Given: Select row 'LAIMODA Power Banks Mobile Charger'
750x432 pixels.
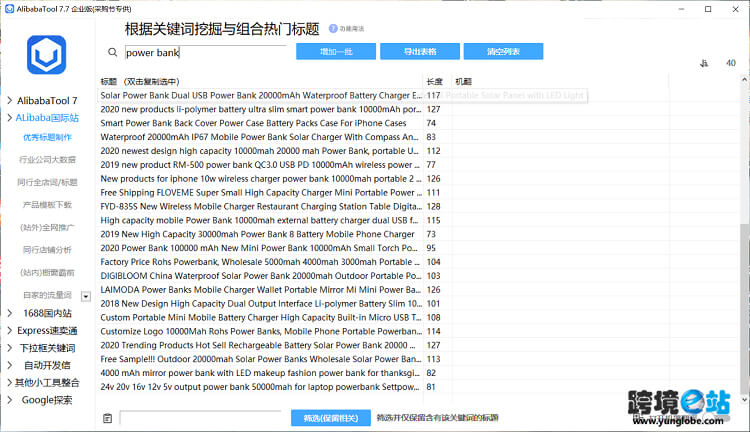Looking at the screenshot, I should (x=261, y=289).
